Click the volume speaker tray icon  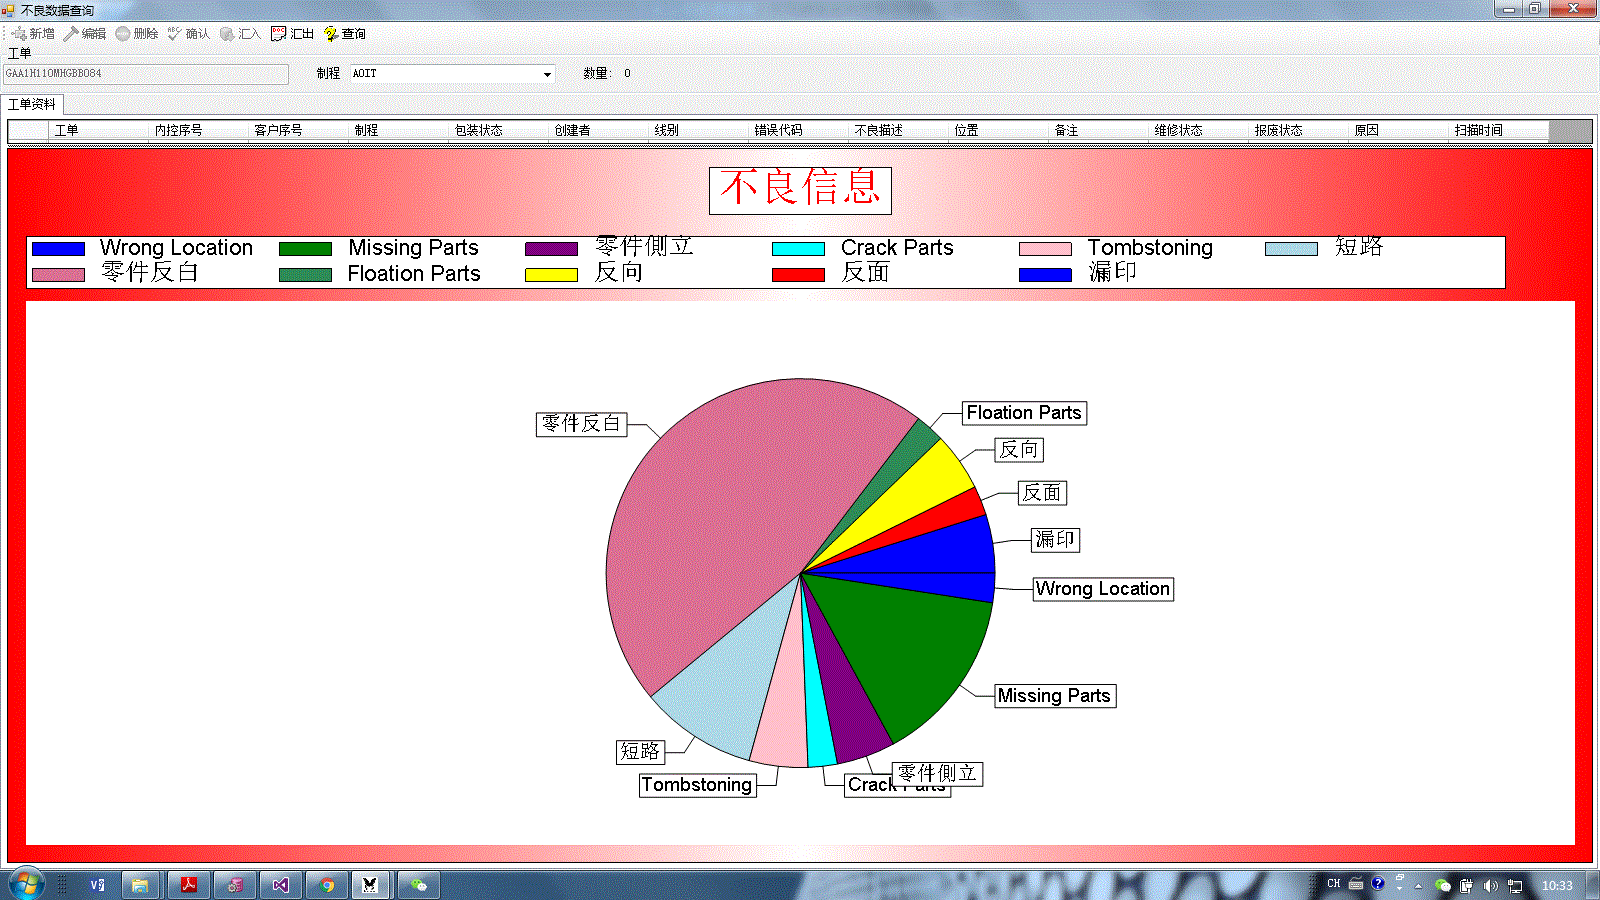(x=1490, y=886)
